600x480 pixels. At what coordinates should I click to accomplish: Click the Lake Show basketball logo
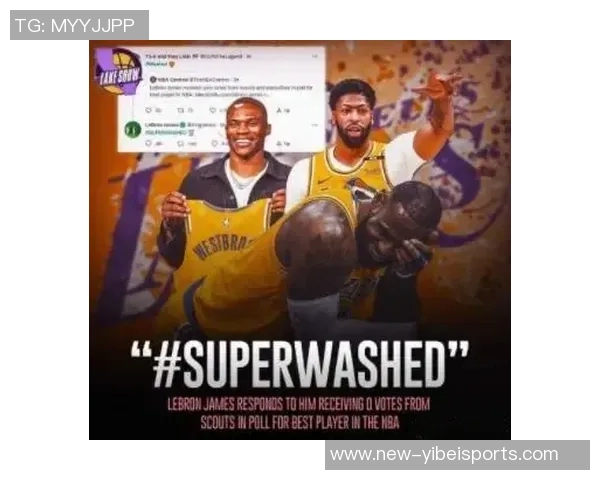(x=117, y=71)
